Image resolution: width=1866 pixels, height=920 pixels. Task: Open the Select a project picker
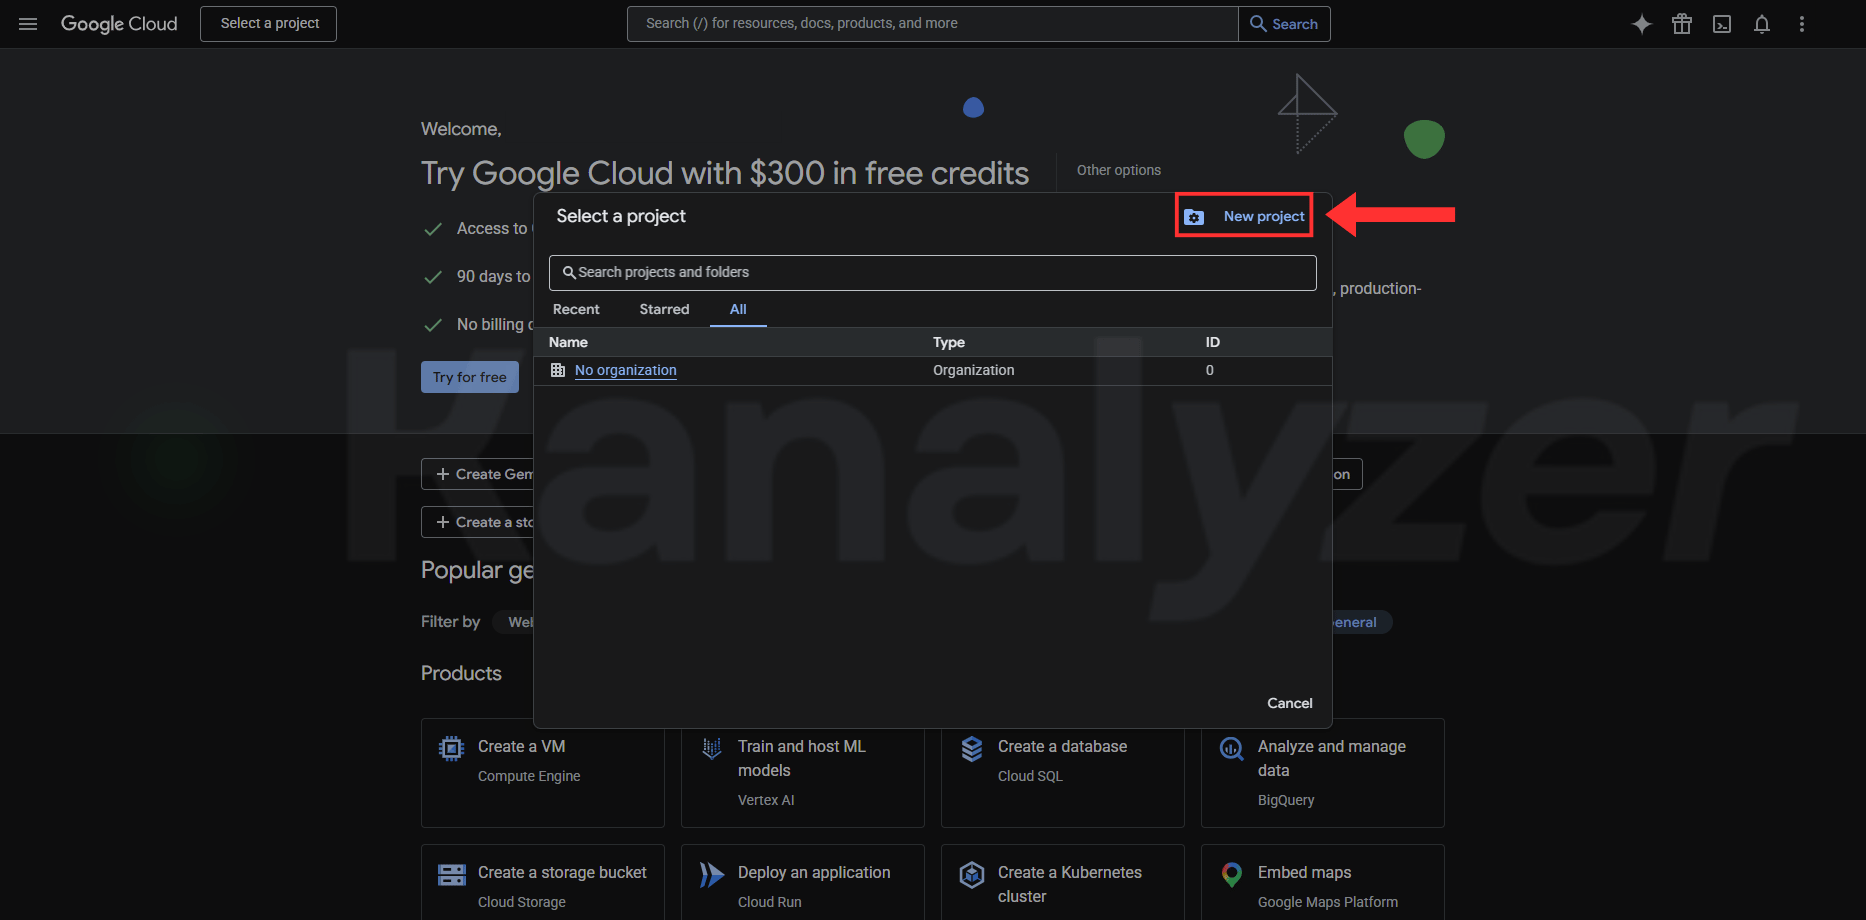[x=268, y=24]
